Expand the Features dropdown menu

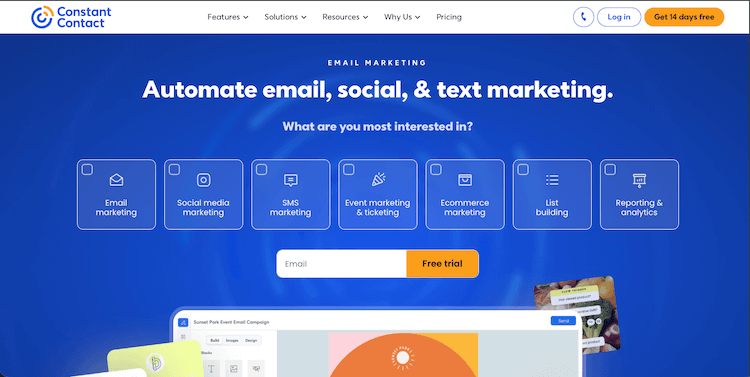[x=228, y=17]
